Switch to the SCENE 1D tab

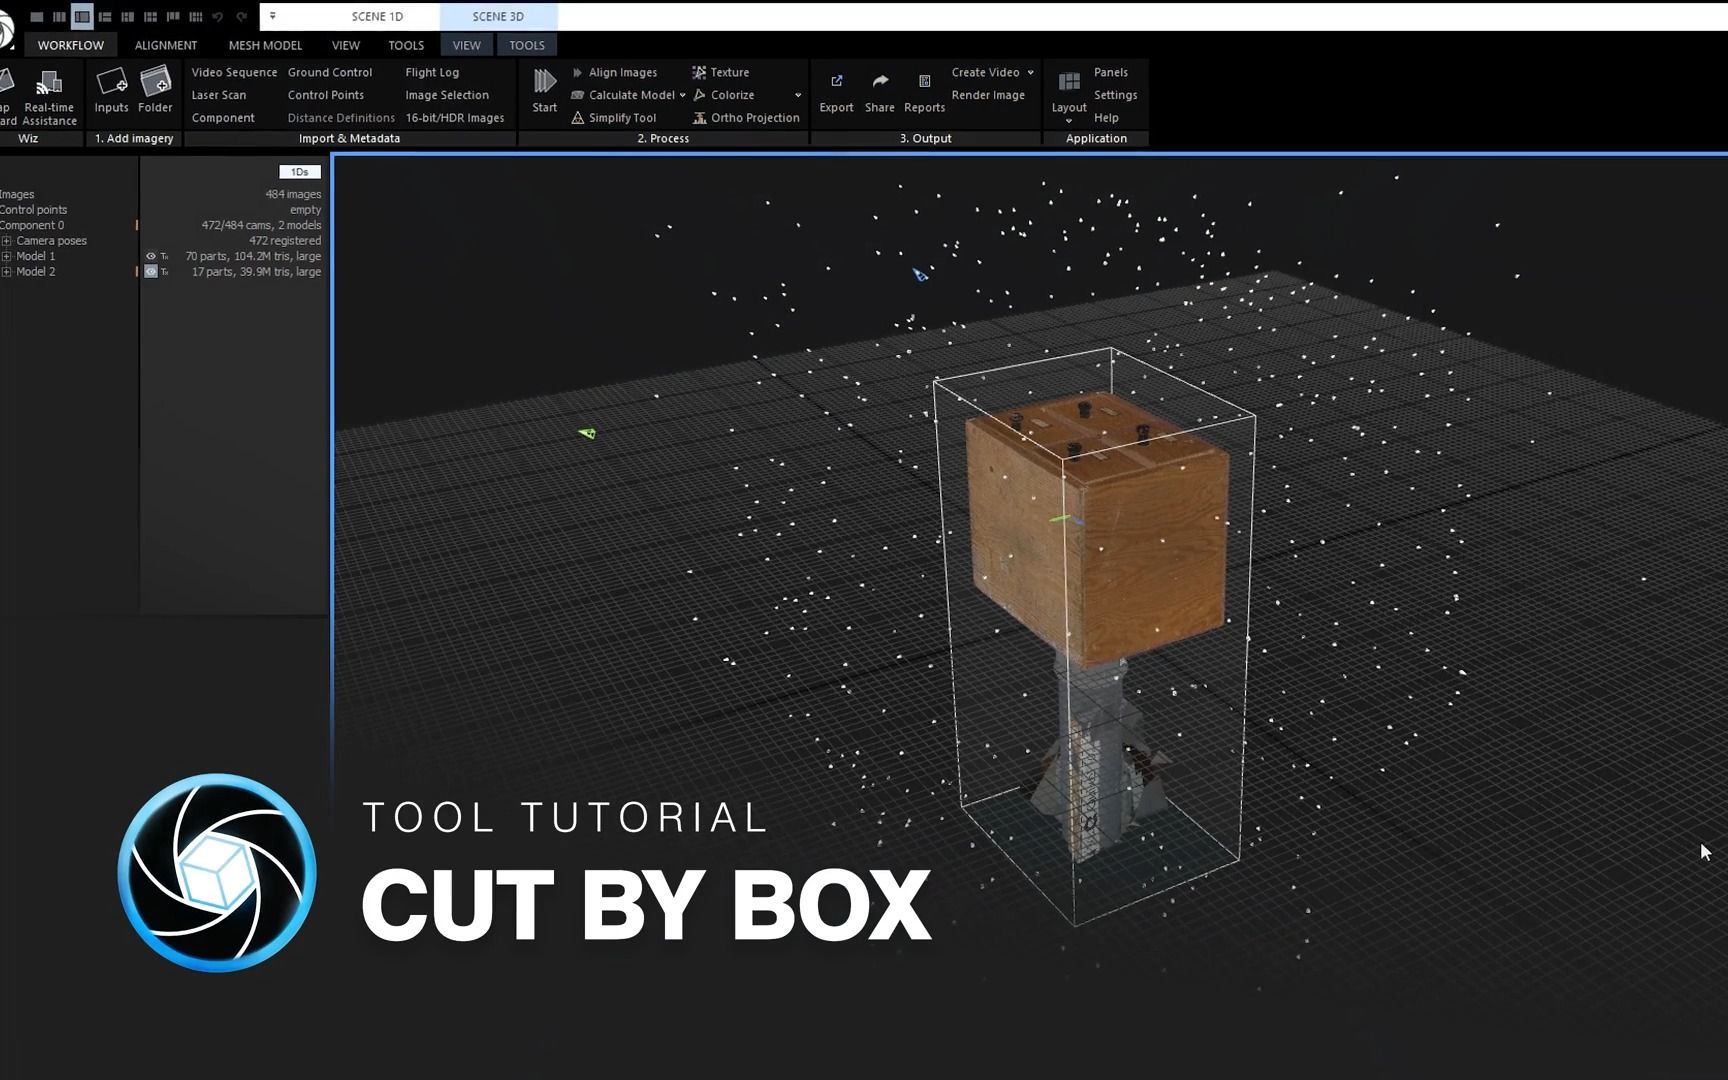(x=377, y=16)
